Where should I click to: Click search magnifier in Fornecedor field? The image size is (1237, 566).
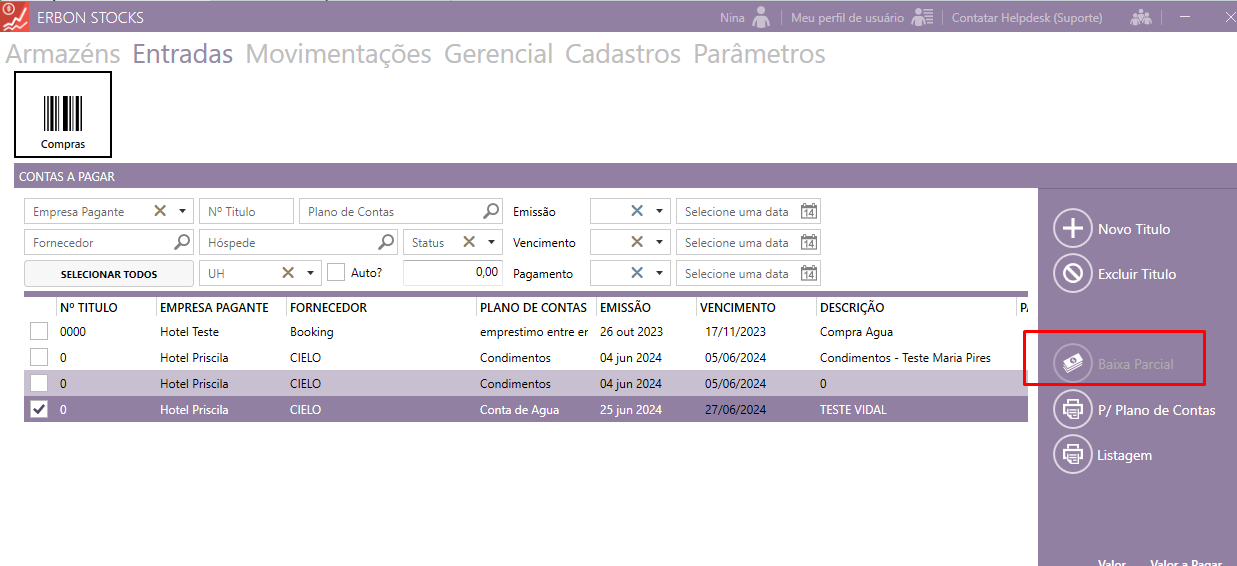(182, 242)
